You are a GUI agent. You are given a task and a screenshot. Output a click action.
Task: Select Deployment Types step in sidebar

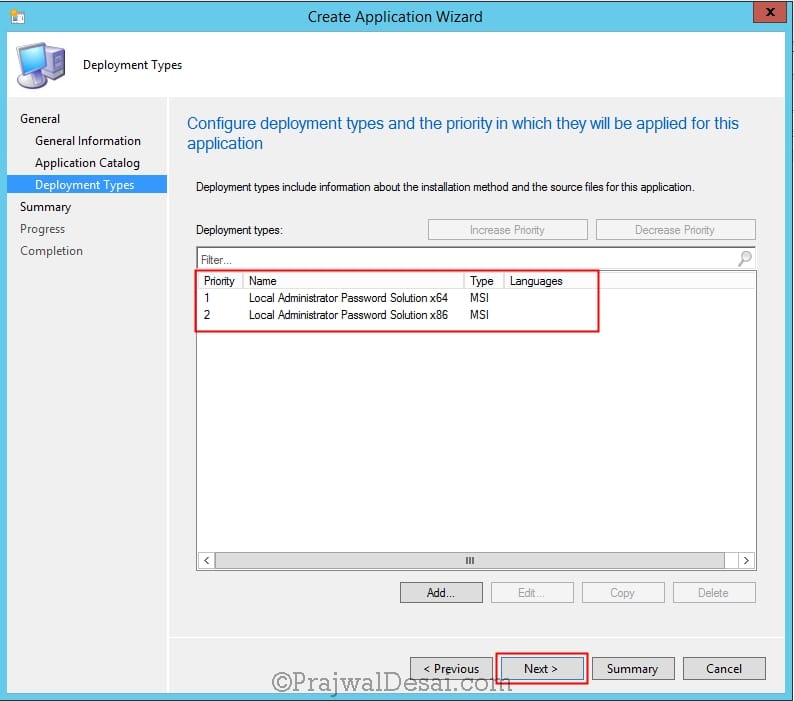coord(87,184)
